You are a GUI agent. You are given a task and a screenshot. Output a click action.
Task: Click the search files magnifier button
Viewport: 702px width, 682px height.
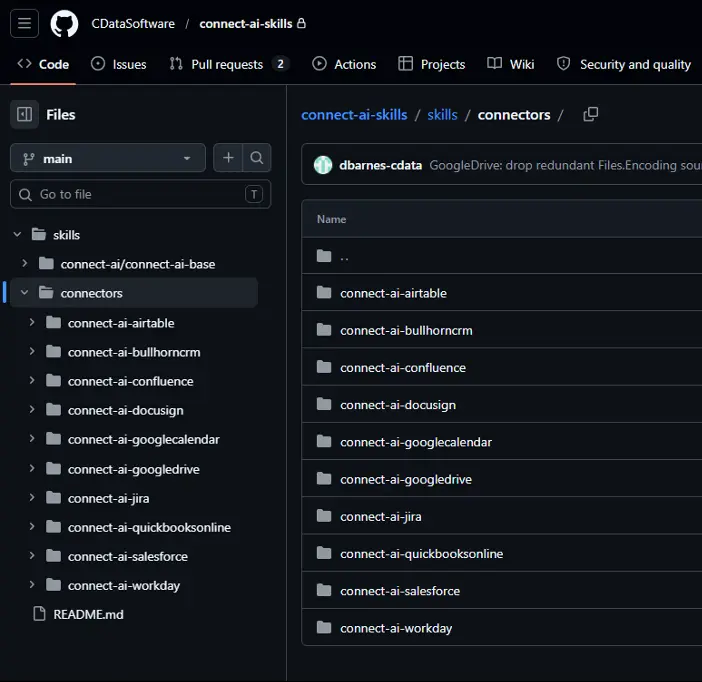coord(257,158)
